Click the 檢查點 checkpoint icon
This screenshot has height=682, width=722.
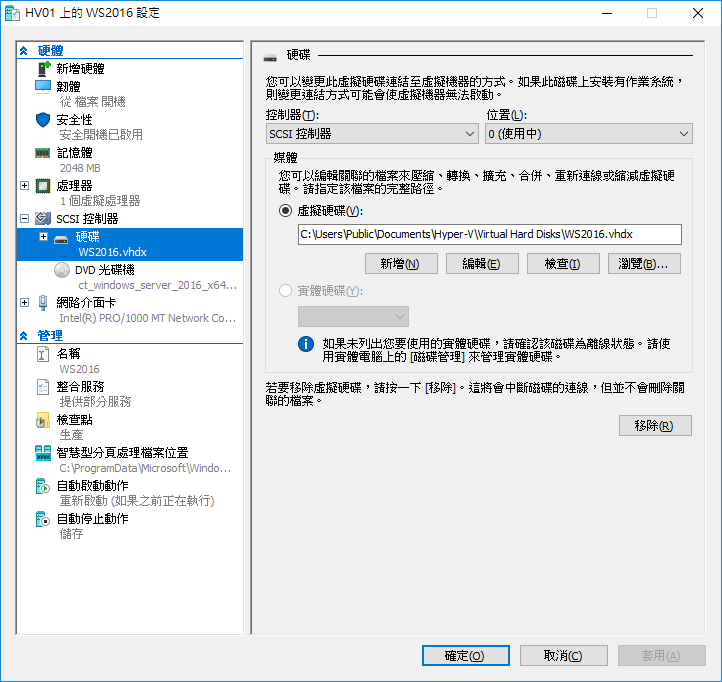43,420
